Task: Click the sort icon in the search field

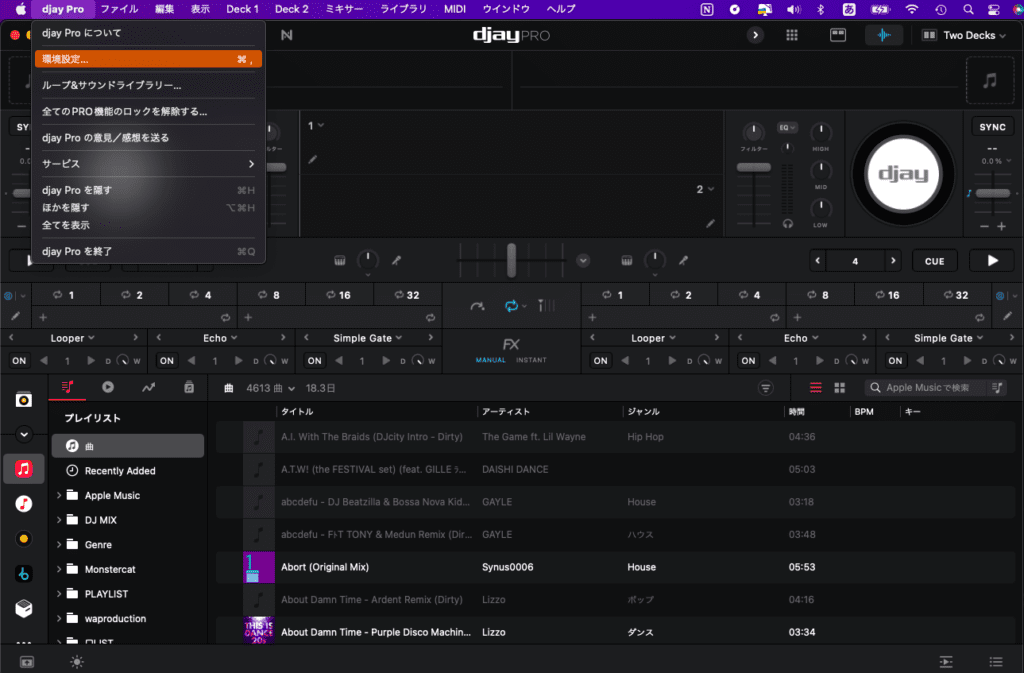Action: (x=997, y=388)
